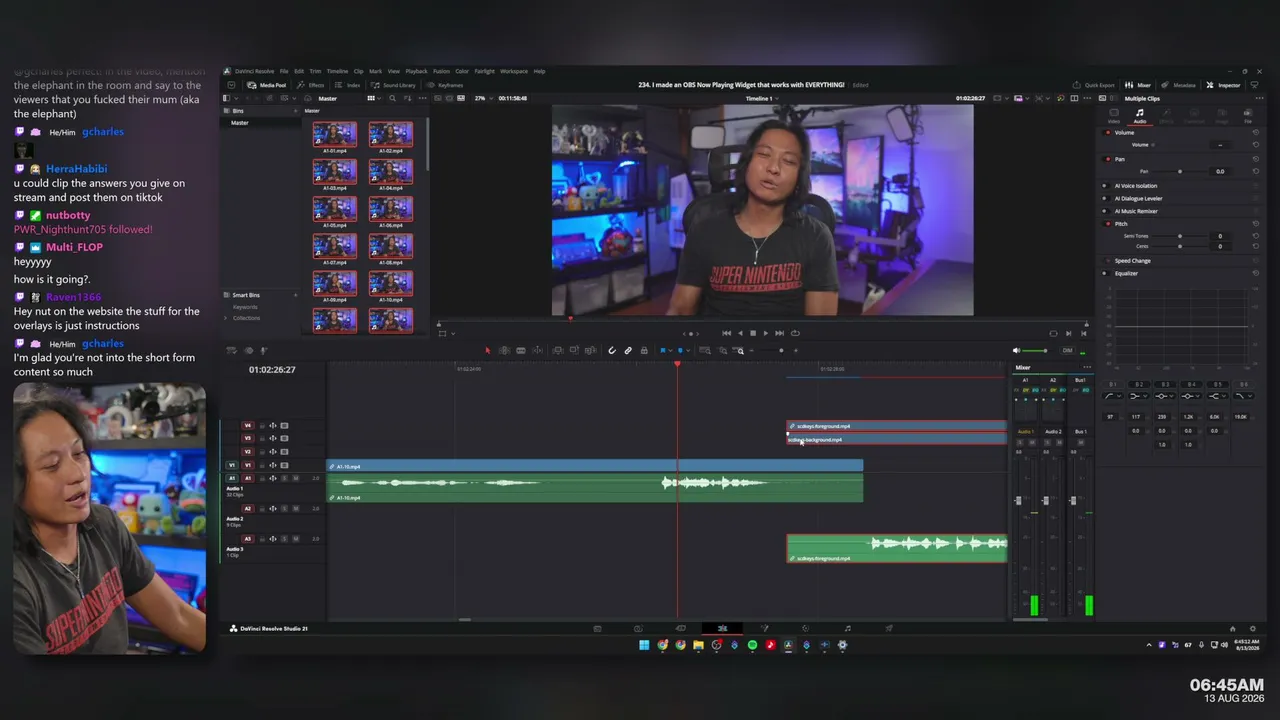Screen dimensions: 1280x720
Task: Click the Stop button in viewer transport
Action: tap(753, 333)
